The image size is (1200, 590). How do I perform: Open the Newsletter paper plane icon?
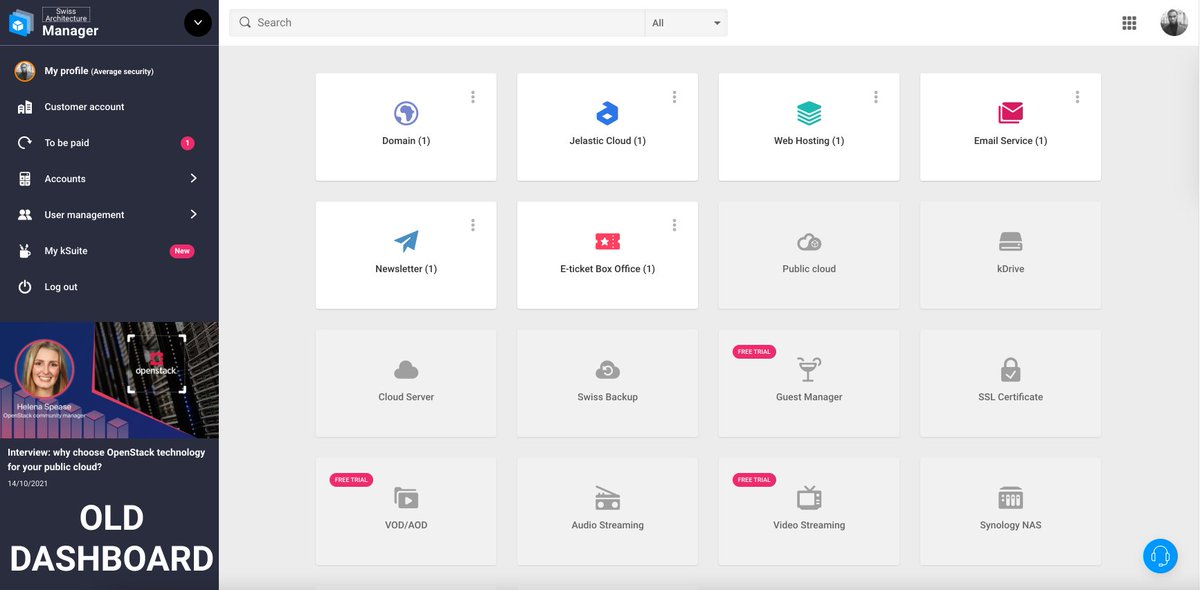(x=406, y=241)
